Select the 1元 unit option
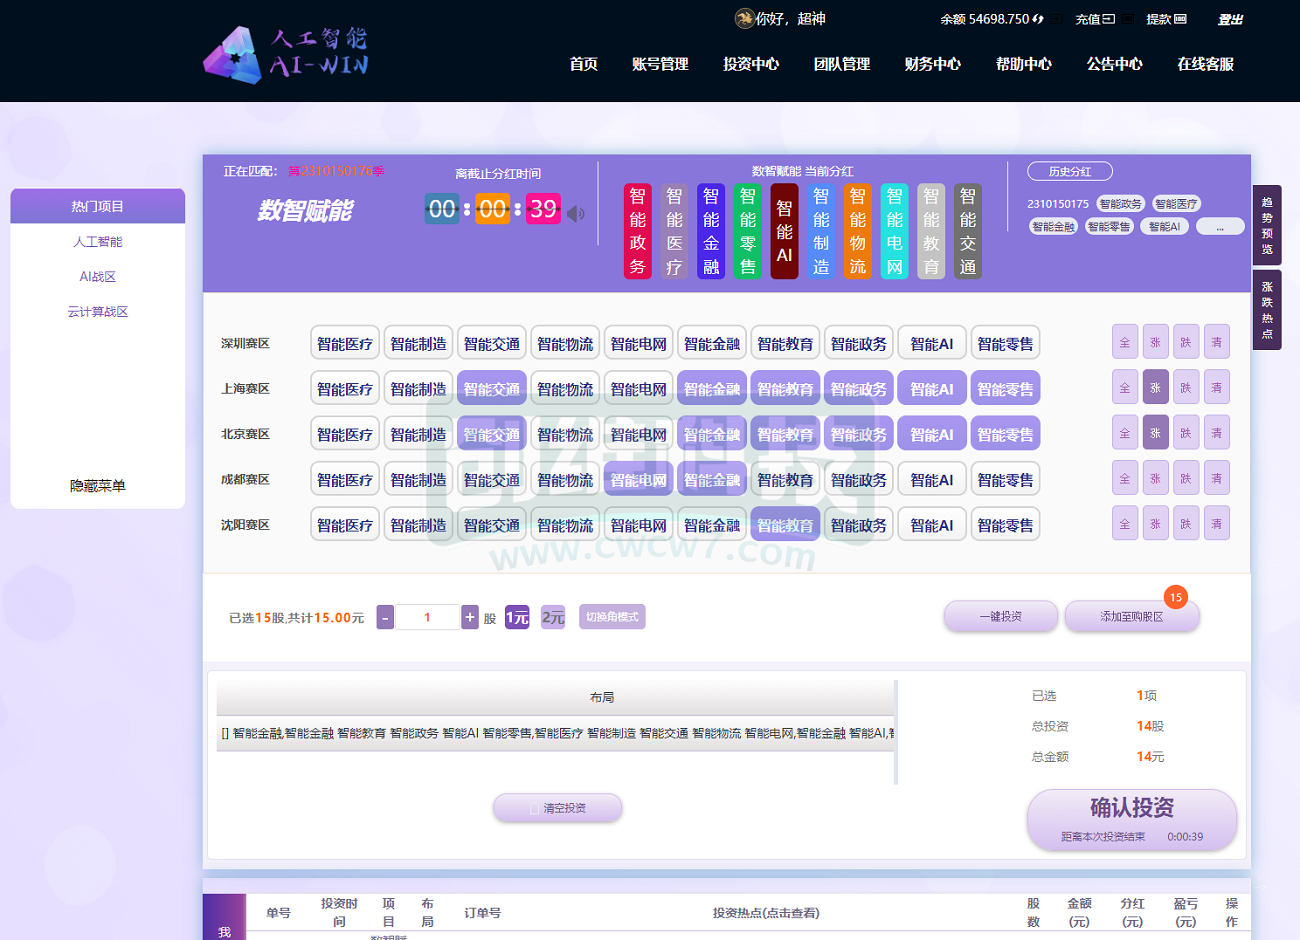Image resolution: width=1300 pixels, height=940 pixels. [517, 618]
